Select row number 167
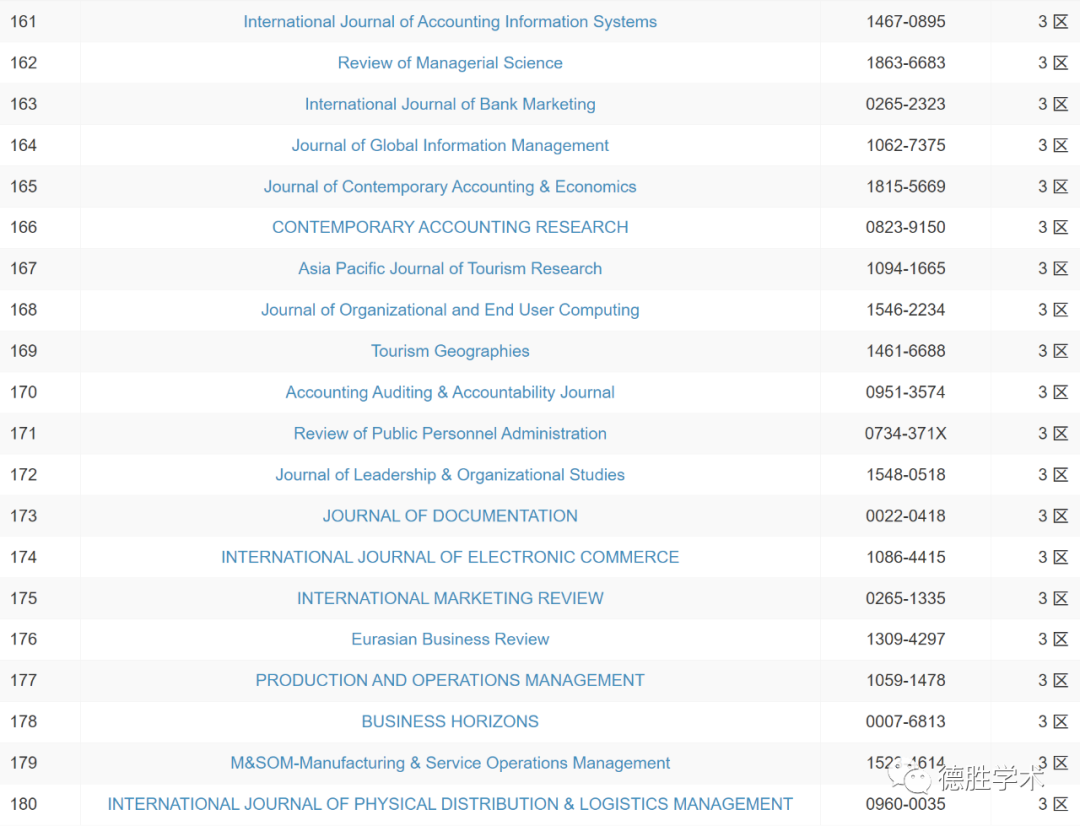Image resolution: width=1080 pixels, height=826 pixels. (x=23, y=269)
